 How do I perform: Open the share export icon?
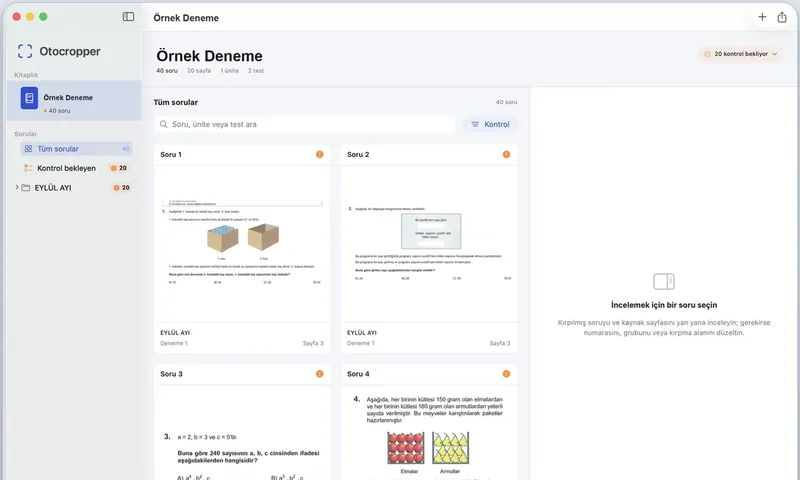pos(782,17)
